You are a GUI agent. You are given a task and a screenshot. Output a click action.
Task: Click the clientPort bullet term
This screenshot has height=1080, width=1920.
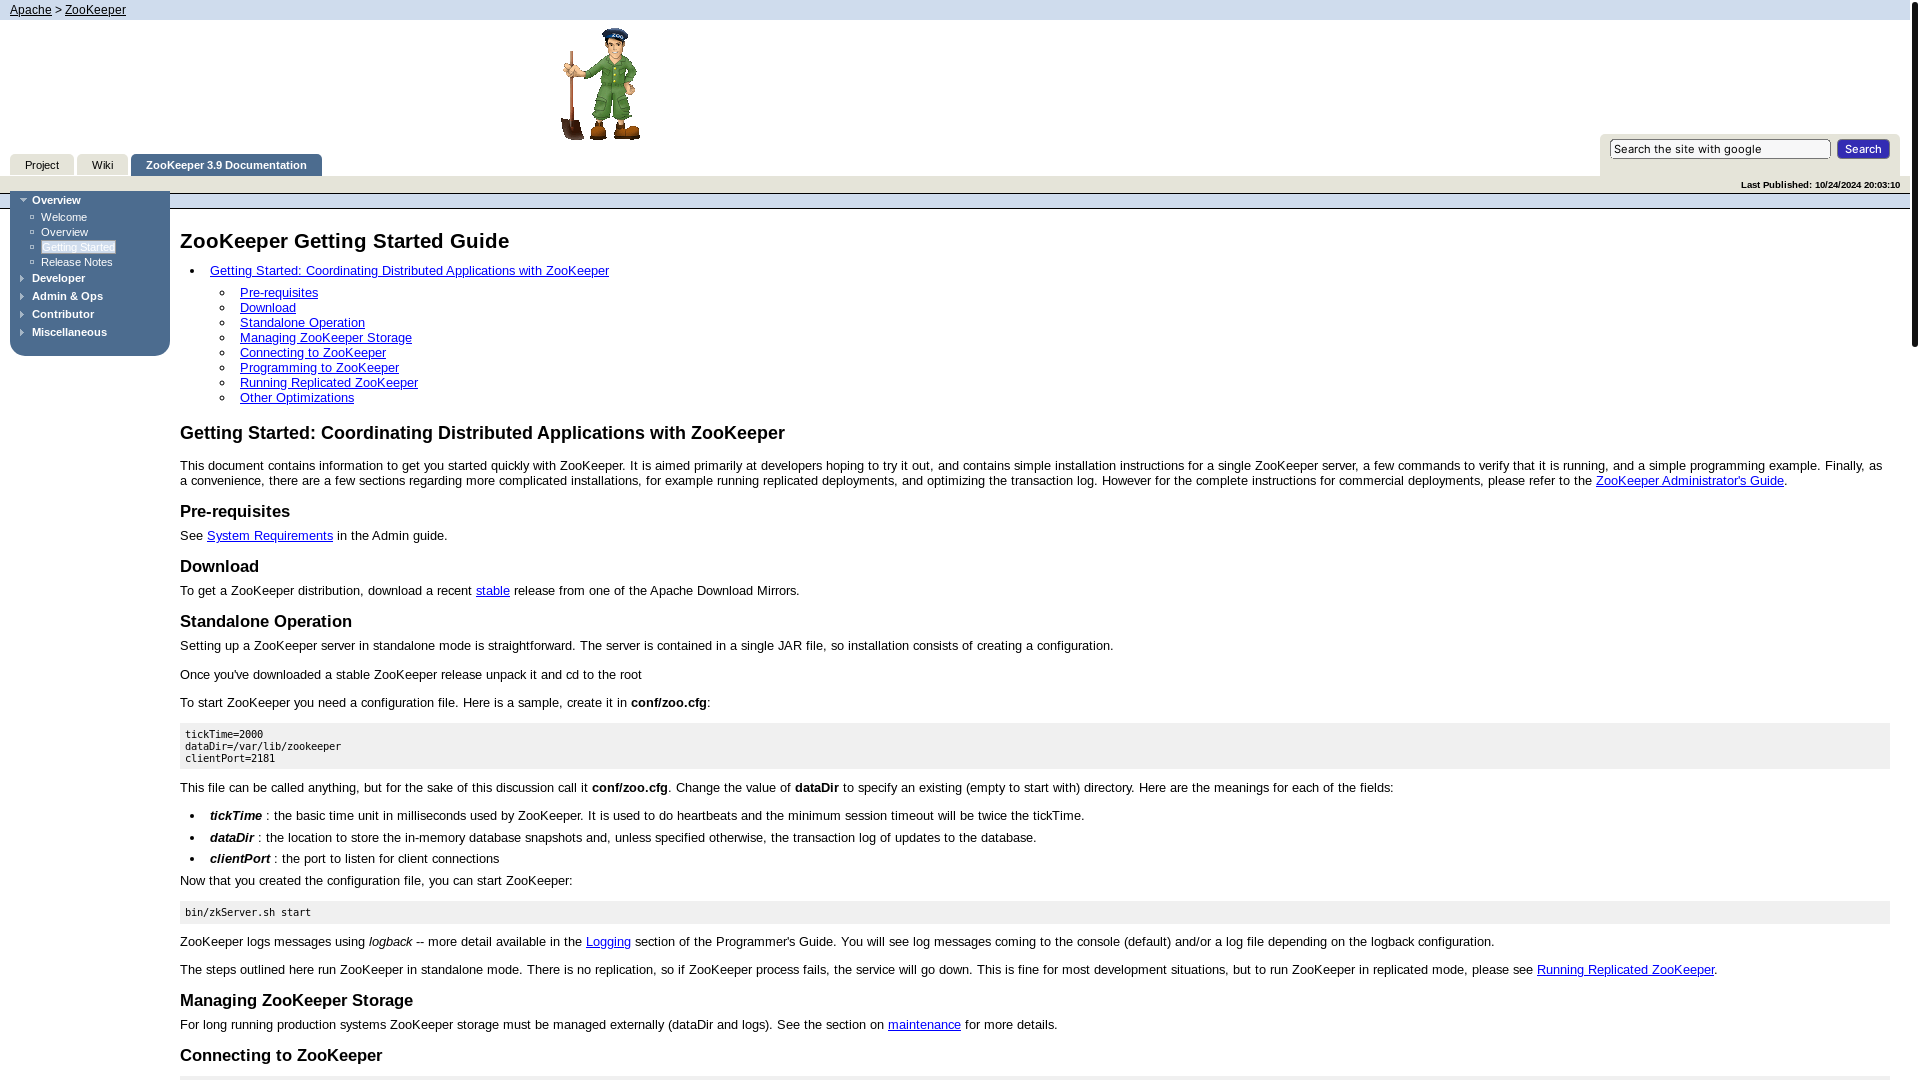point(240,859)
